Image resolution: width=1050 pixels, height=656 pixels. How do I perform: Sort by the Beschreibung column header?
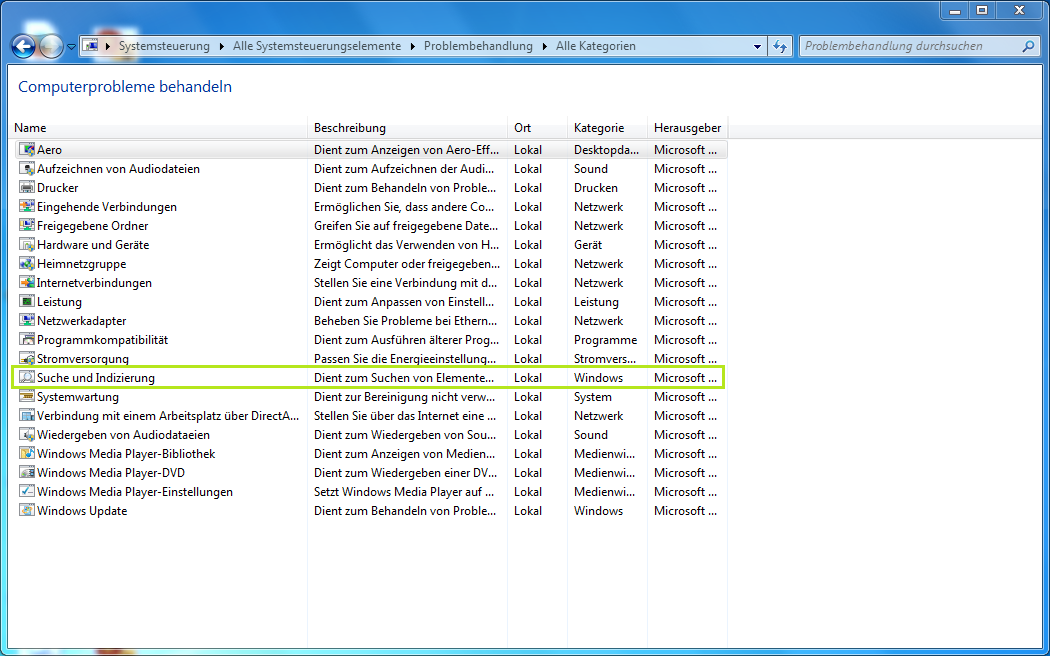[408, 128]
